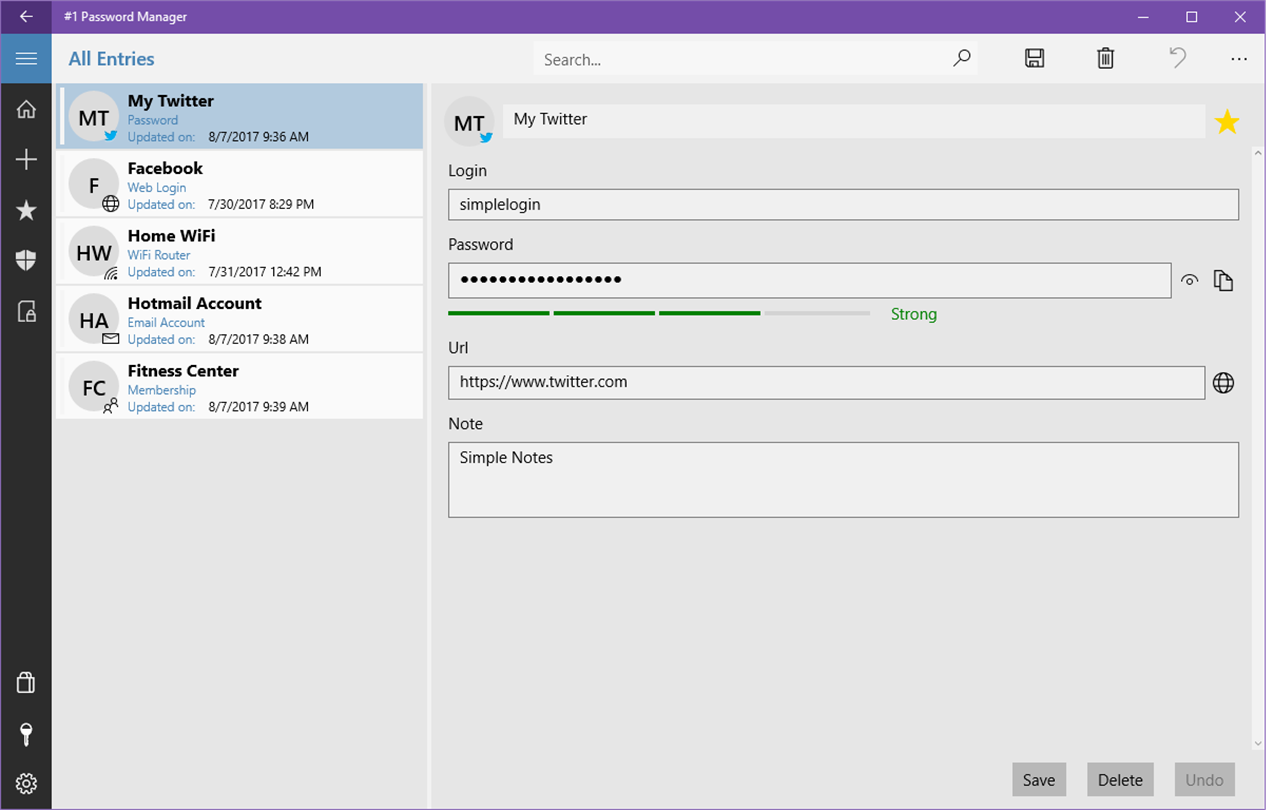Screen dimensions: 1266x810
Task: Open the store bag icon in the sidebar
Action: coord(26,683)
